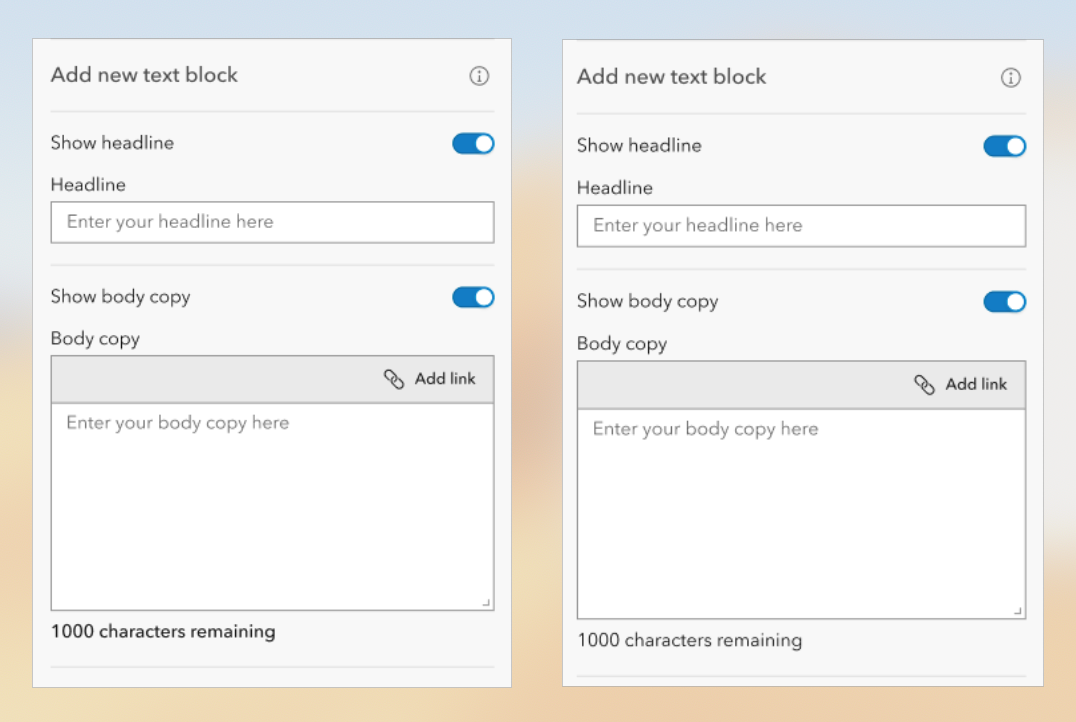Click 'Show body copy' label in left panel

coord(121,297)
